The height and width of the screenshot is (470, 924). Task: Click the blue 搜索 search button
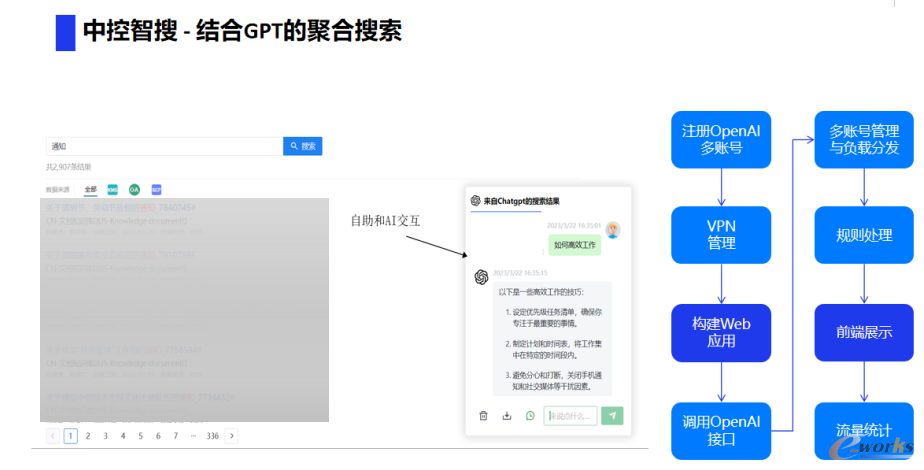[302, 146]
